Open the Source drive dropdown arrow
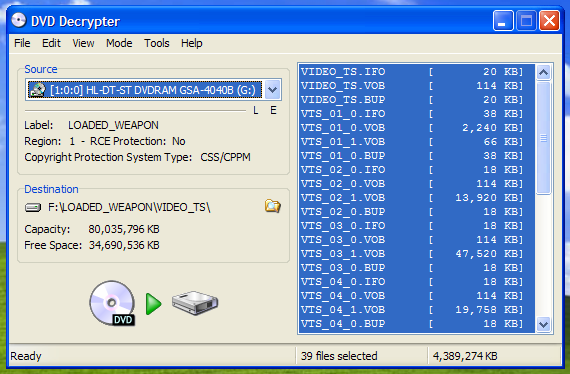 click(273, 90)
